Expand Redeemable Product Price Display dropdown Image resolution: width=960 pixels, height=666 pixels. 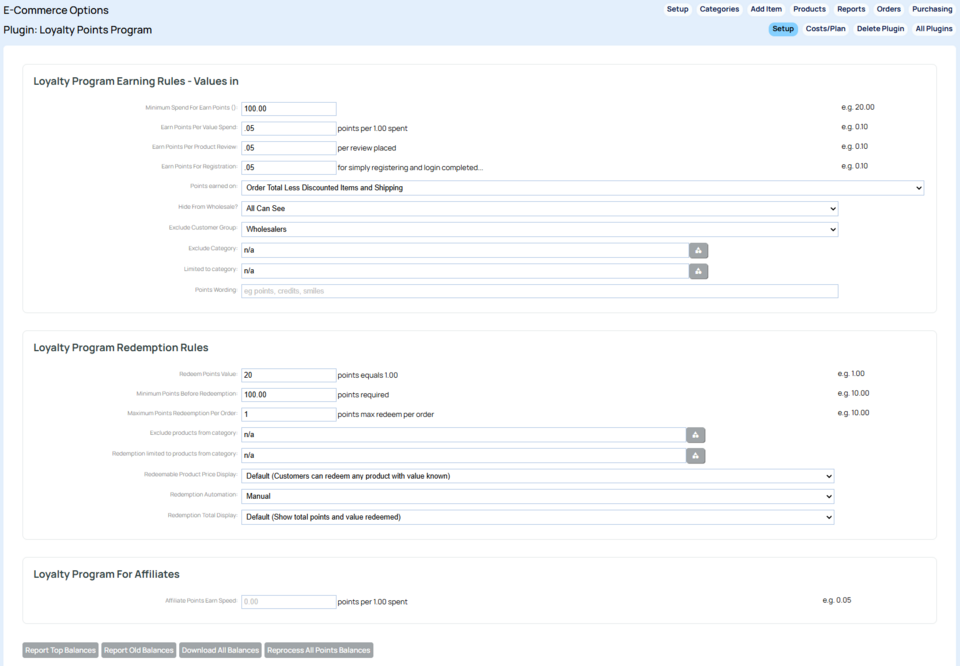point(537,476)
